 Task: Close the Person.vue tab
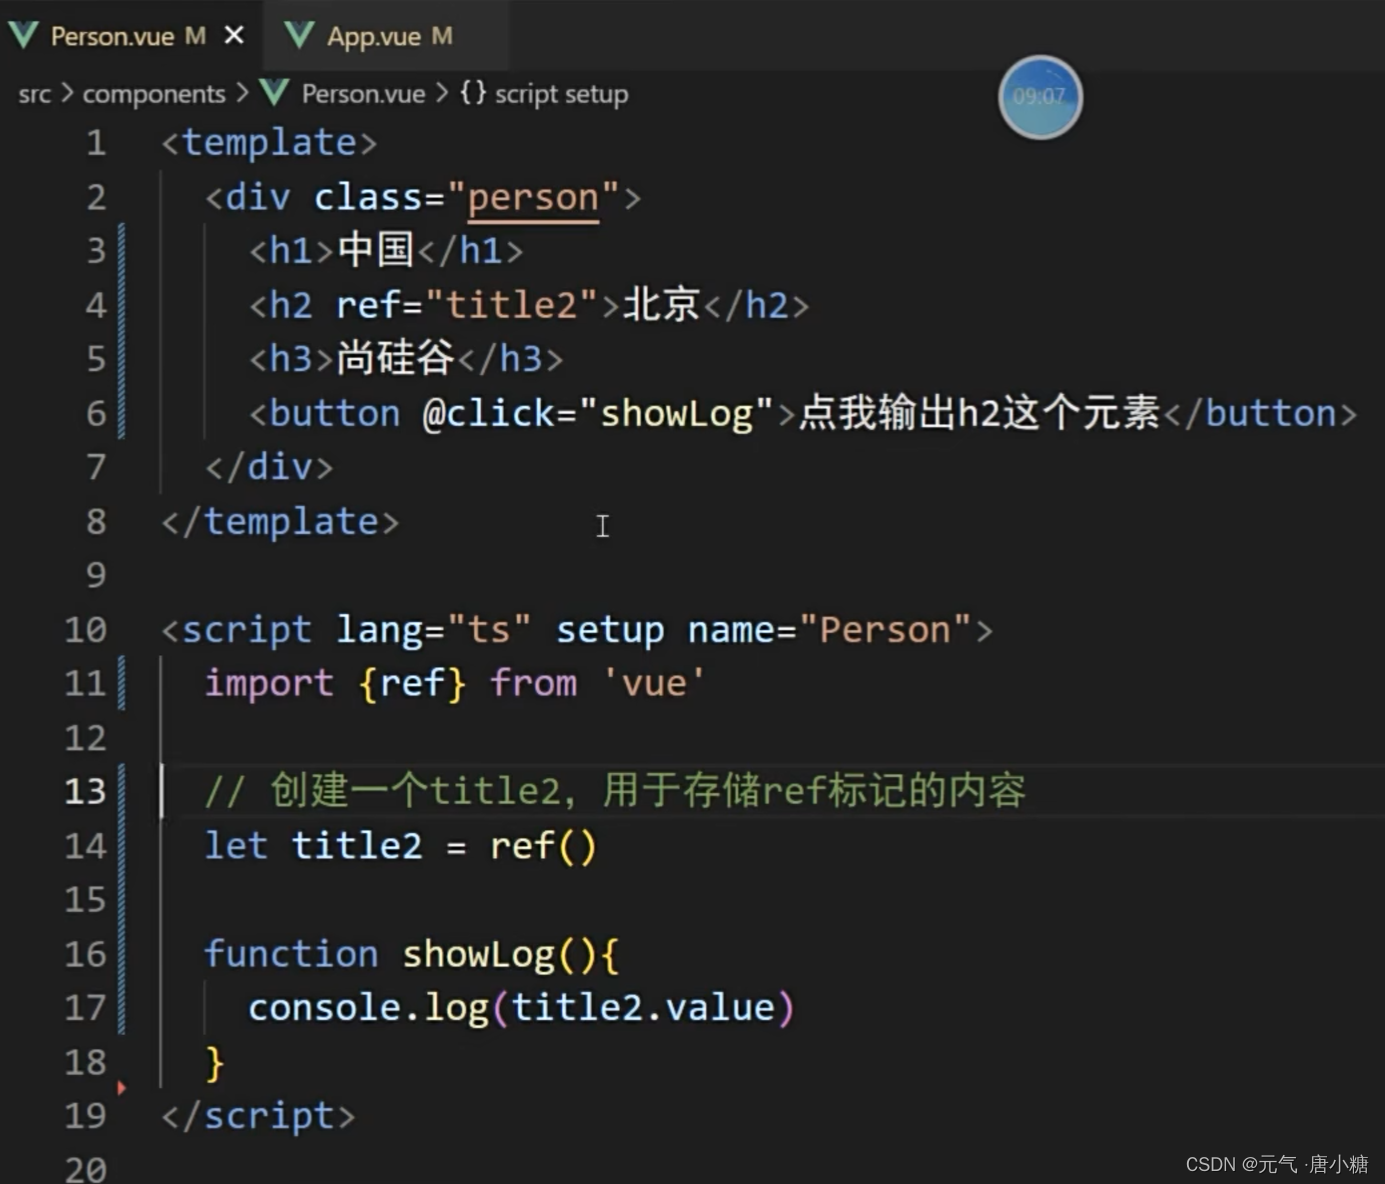[x=233, y=34]
